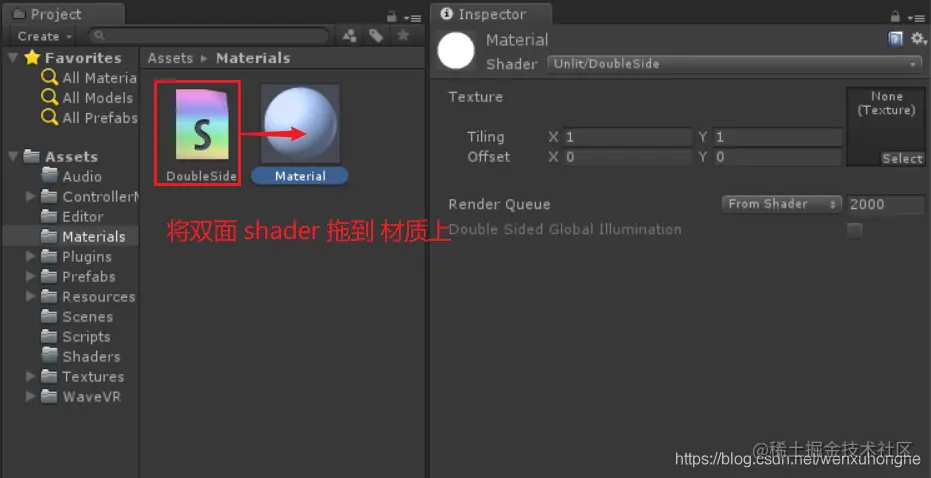Click the Assets root label in tree
The image size is (931, 478).
tap(71, 157)
